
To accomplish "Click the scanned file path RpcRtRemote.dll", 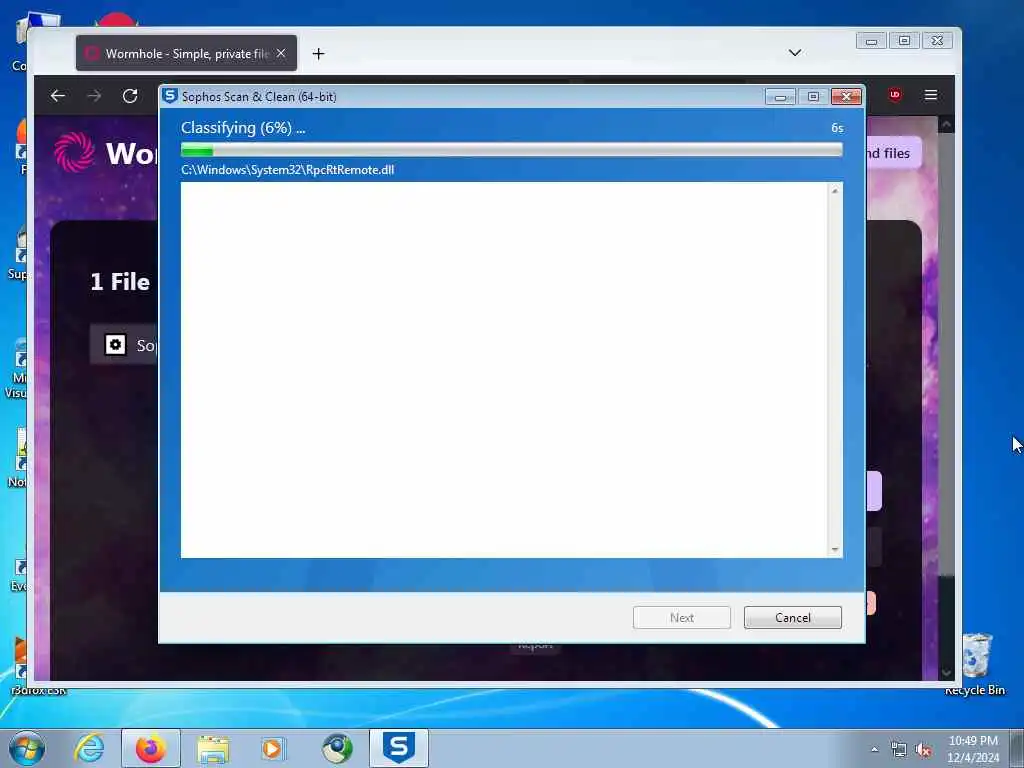I will click(x=287, y=170).
